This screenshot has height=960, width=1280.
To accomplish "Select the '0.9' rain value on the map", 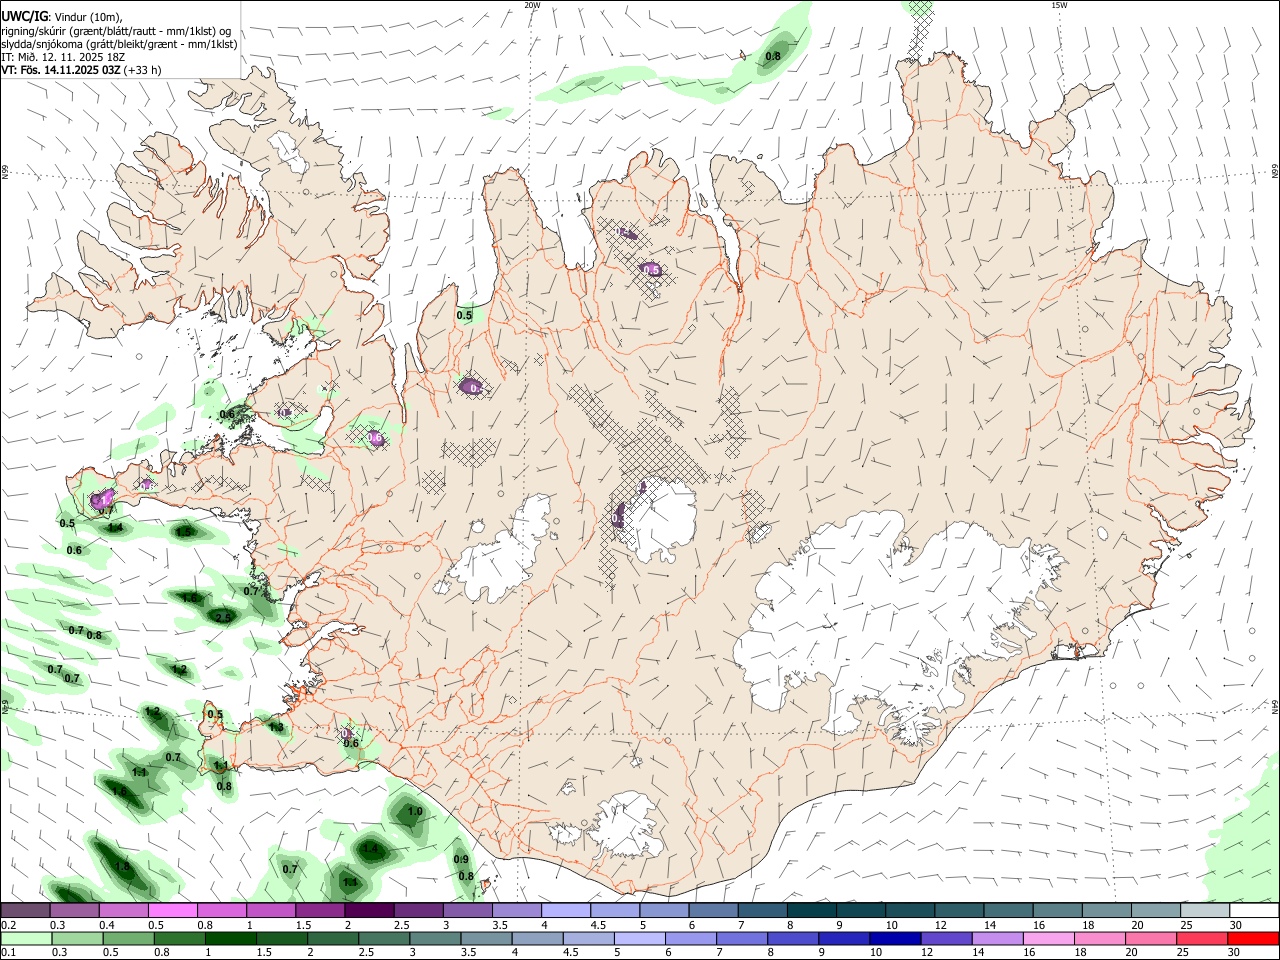I will pyautogui.click(x=461, y=859).
